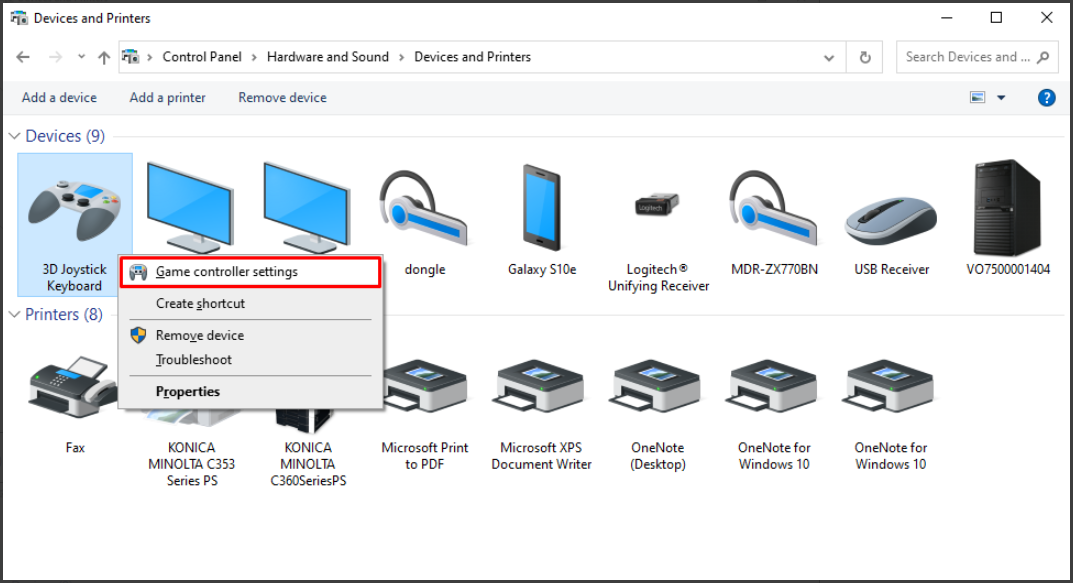Open the view options dropdown arrow
The width and height of the screenshot is (1073, 583).
point(1001,98)
